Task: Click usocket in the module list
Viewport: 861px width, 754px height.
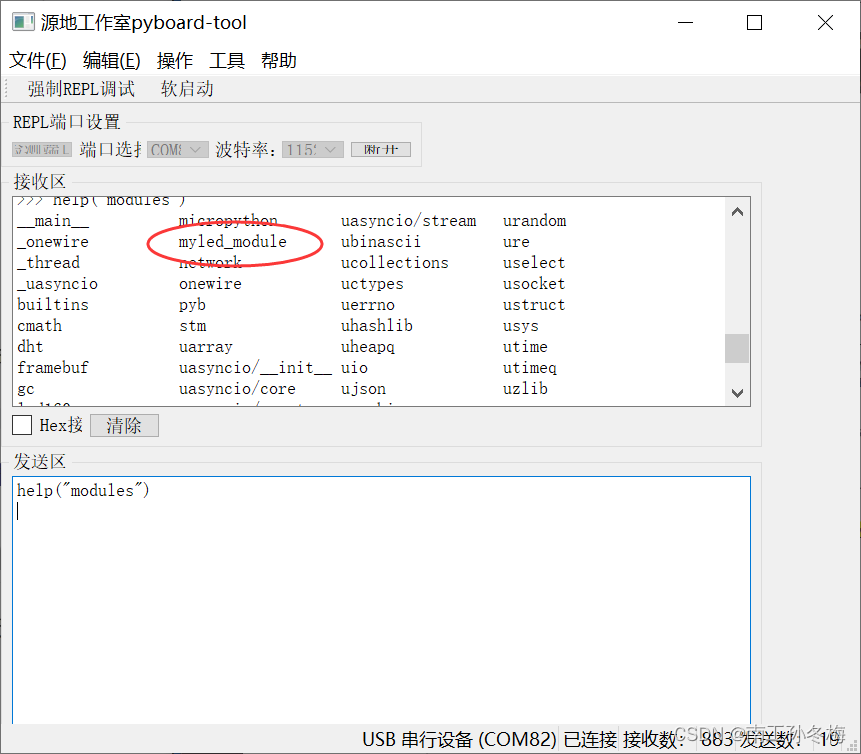Action: 534,284
